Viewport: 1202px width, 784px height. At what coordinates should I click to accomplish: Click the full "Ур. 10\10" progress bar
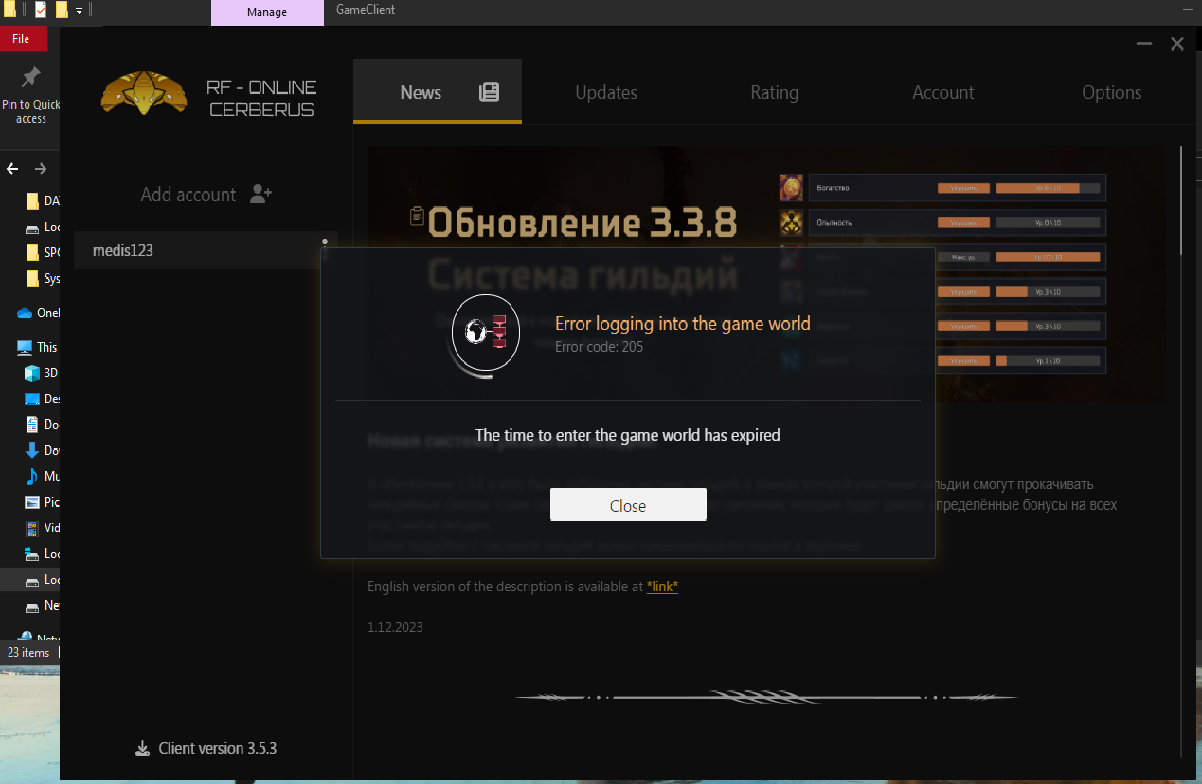coord(1048,257)
